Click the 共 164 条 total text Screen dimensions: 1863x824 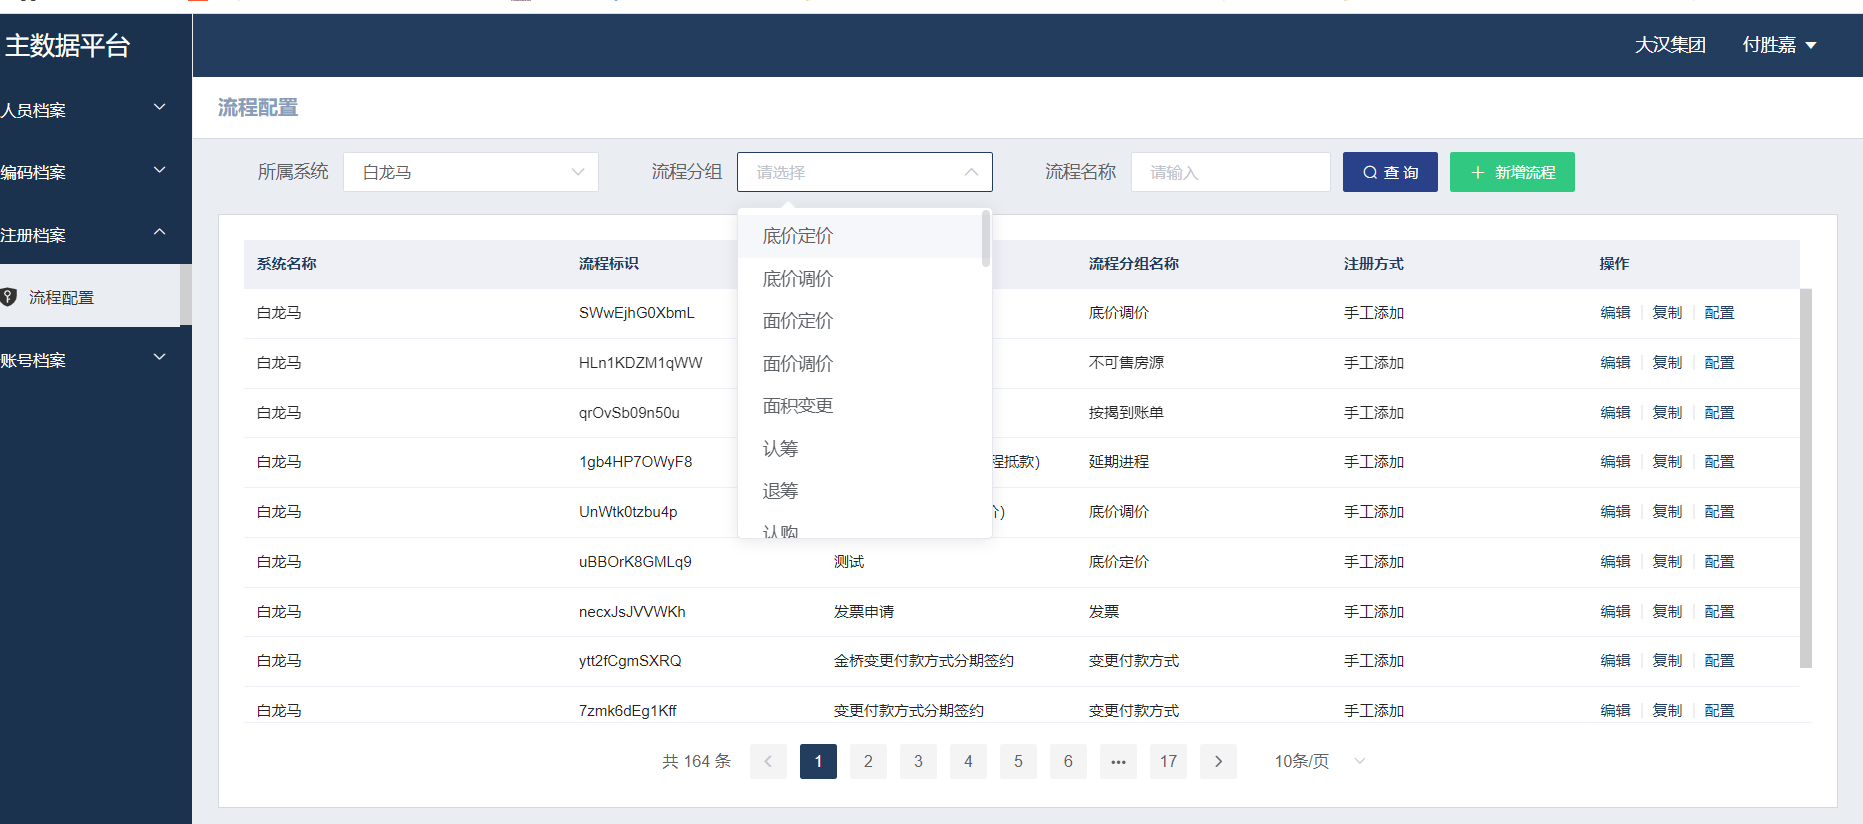(697, 761)
